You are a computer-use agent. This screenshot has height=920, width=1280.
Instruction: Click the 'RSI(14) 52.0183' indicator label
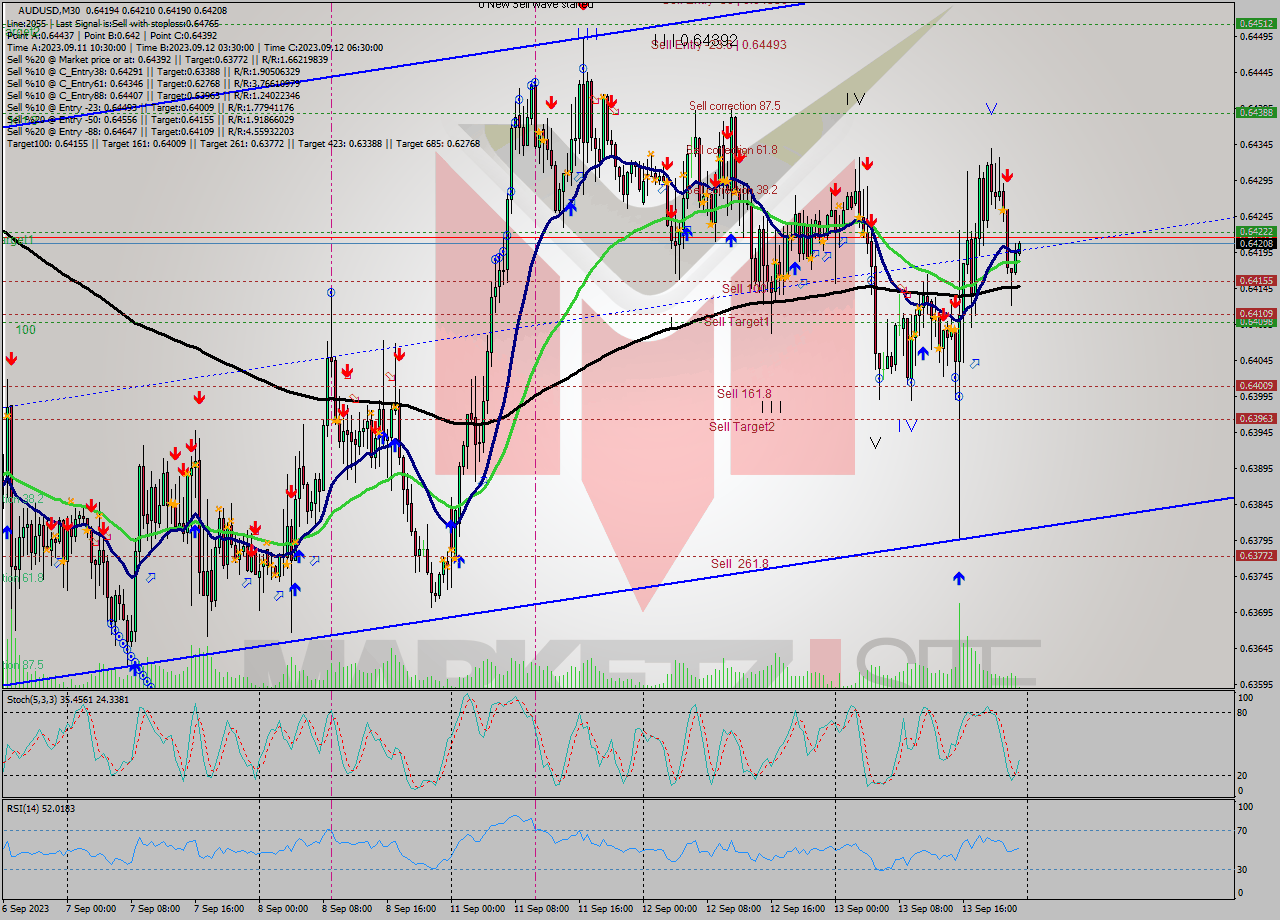pyautogui.click(x=41, y=808)
